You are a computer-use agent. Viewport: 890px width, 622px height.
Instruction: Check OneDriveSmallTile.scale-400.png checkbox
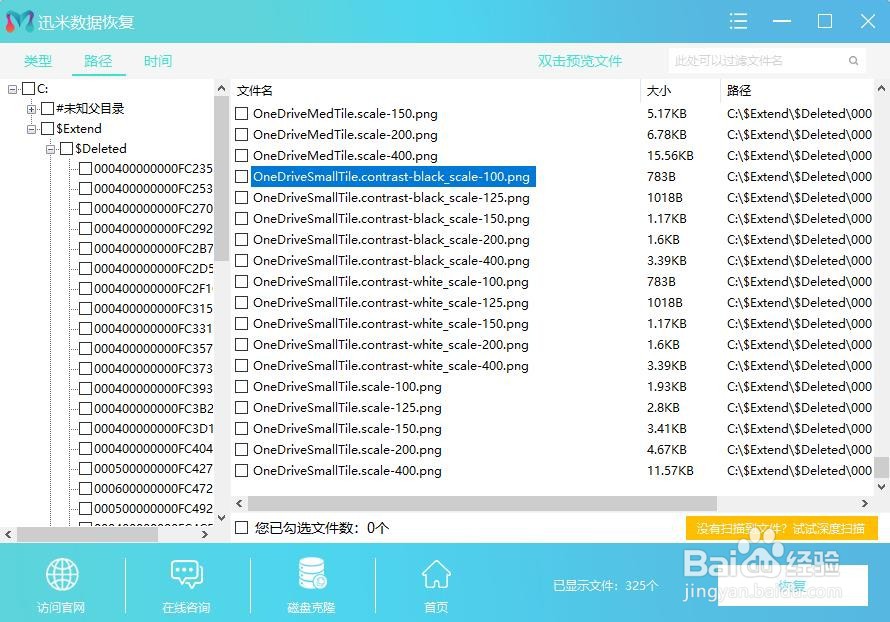pos(242,470)
